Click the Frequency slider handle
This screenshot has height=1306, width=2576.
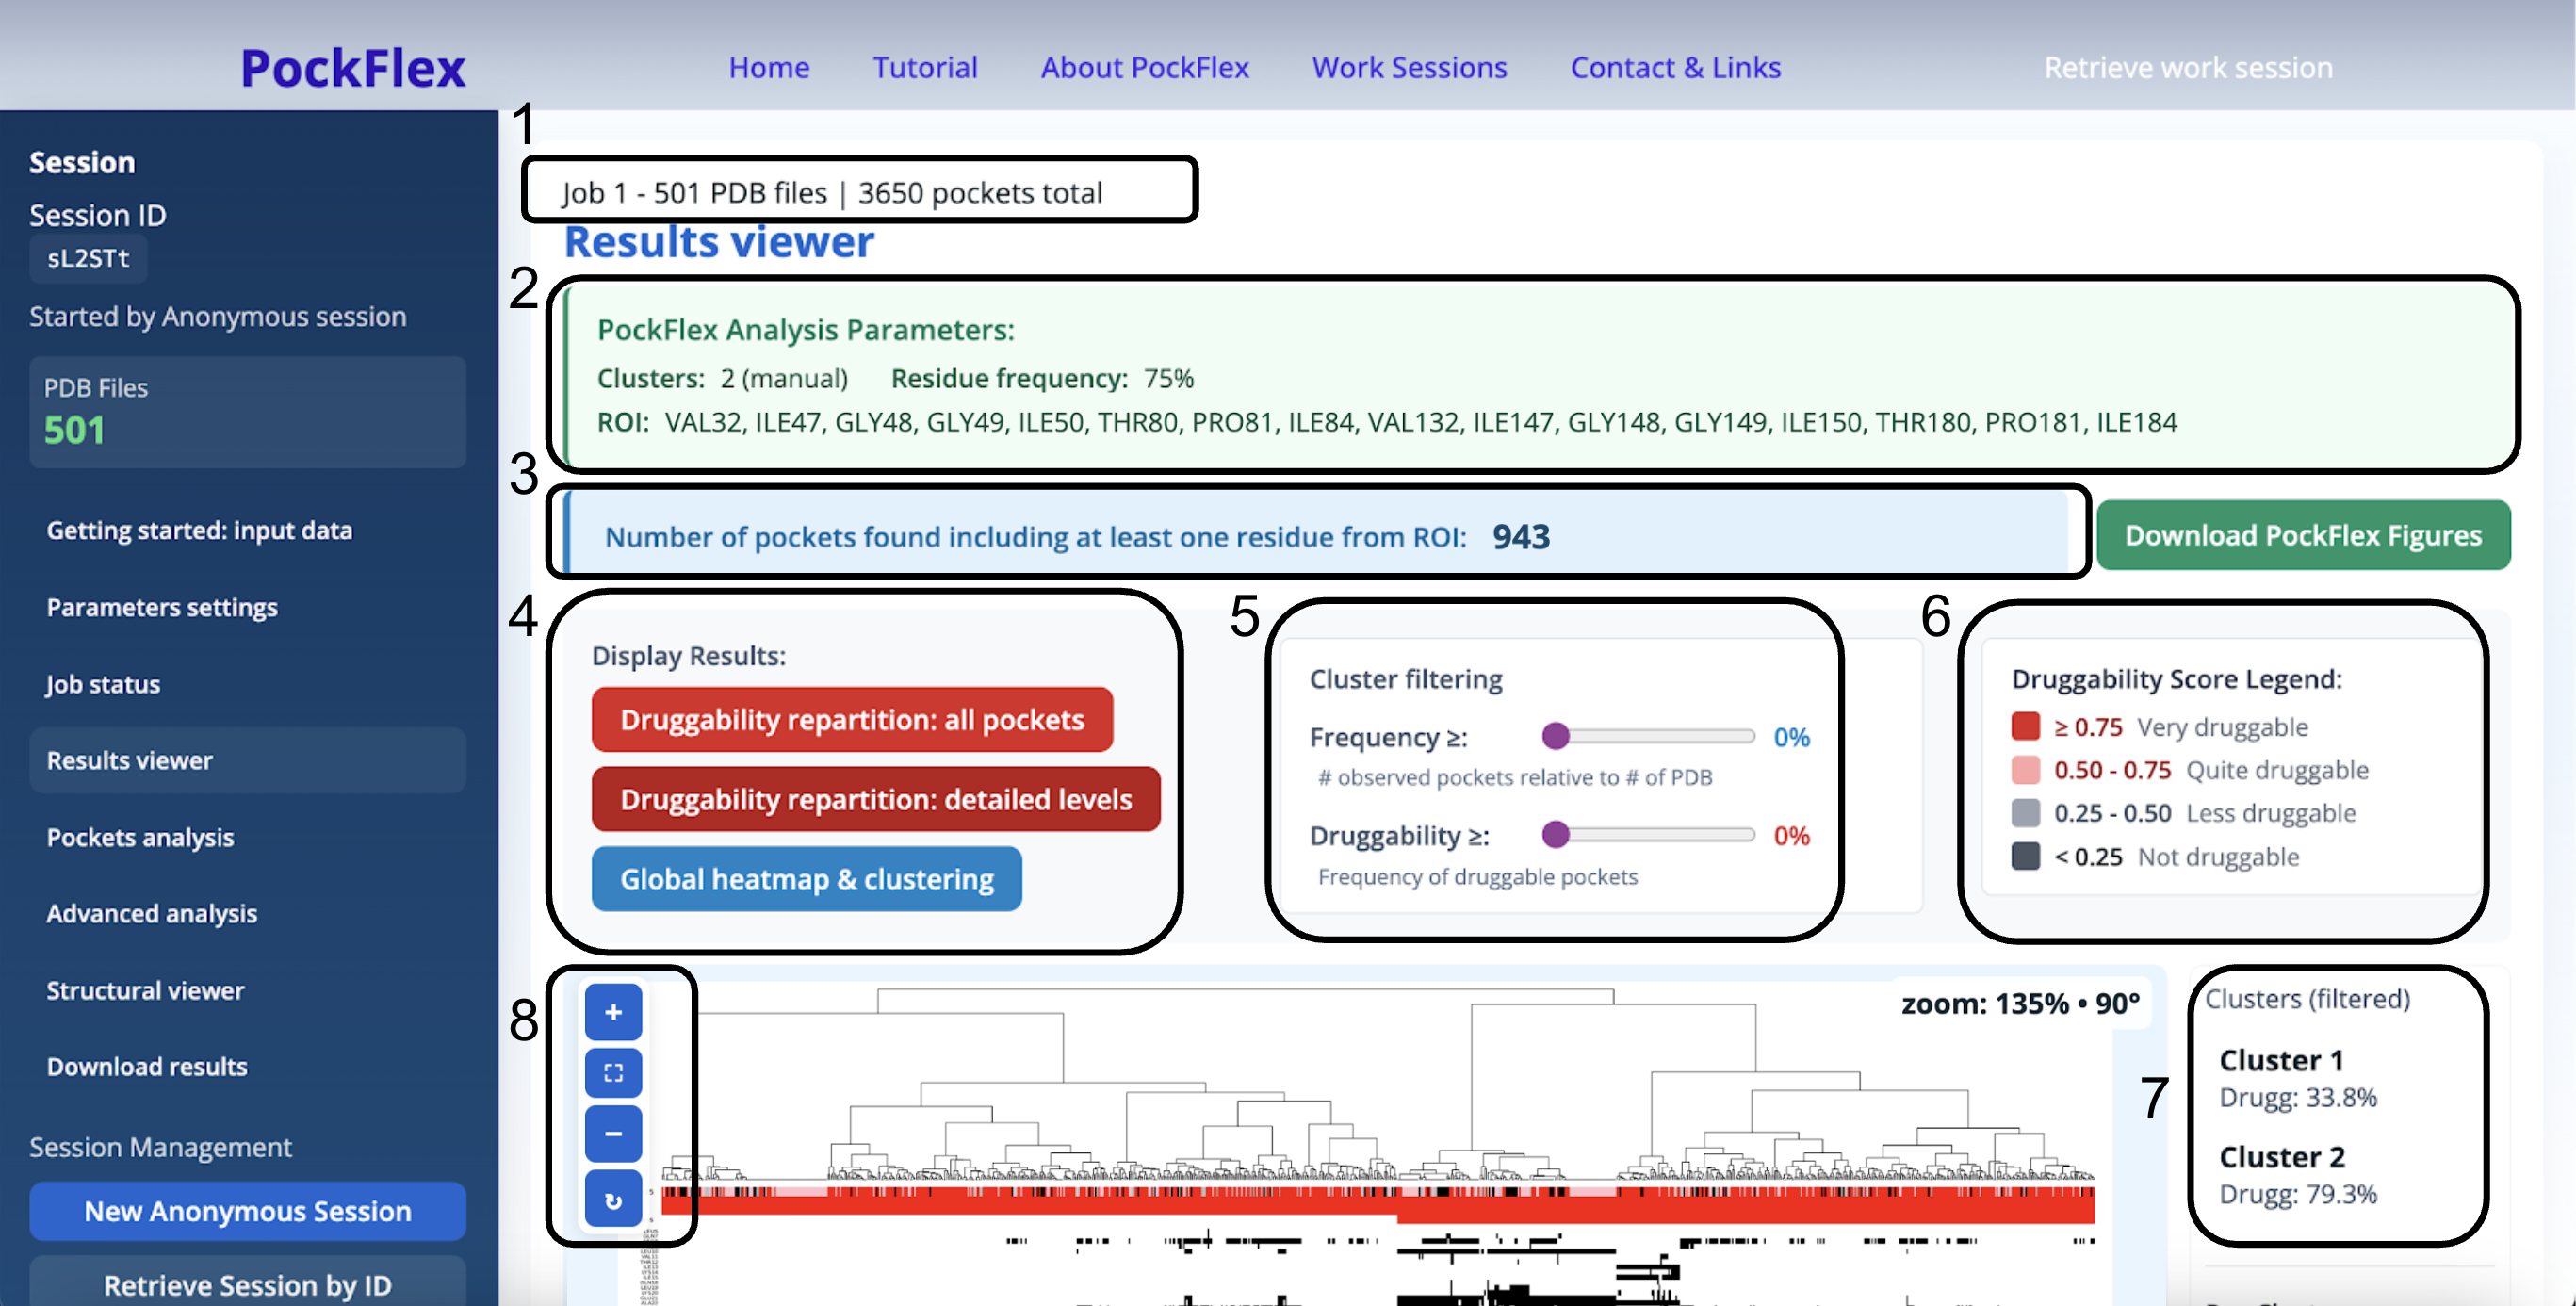[1555, 736]
